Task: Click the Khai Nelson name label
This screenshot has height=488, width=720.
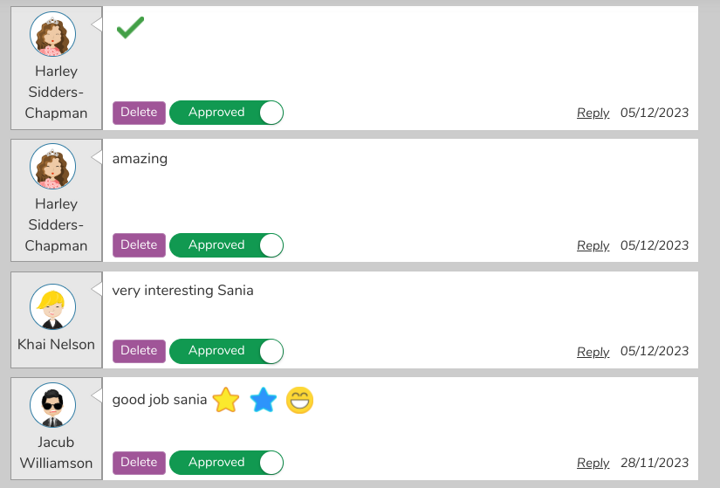Action: (56, 344)
